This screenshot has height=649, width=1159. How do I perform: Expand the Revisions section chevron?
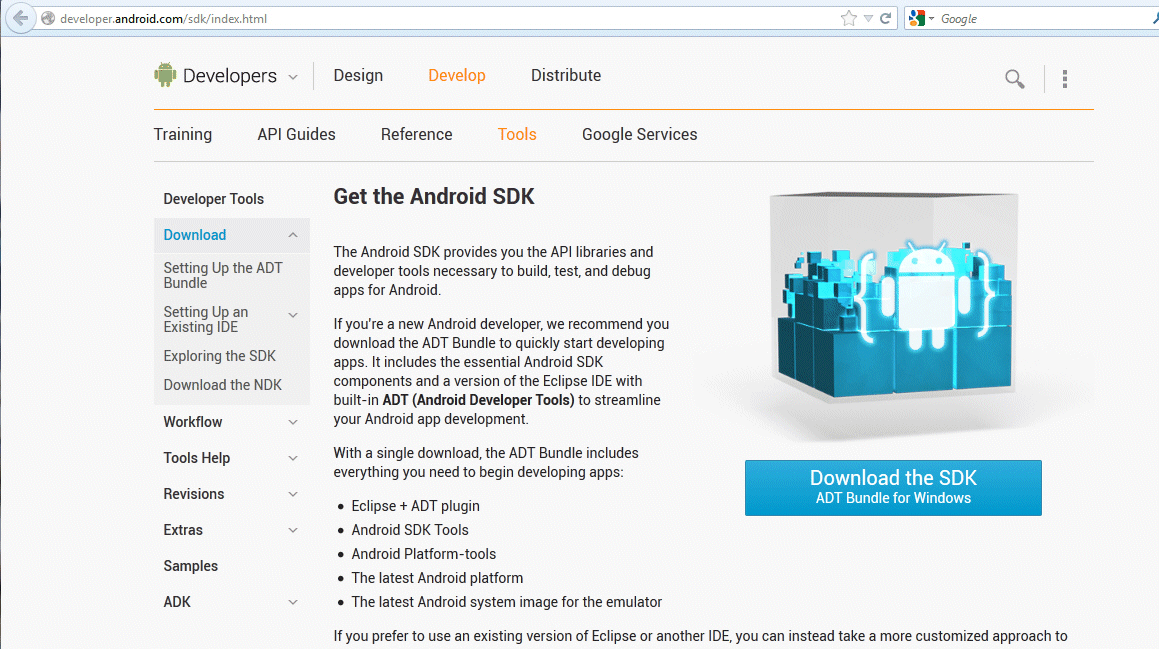293,494
